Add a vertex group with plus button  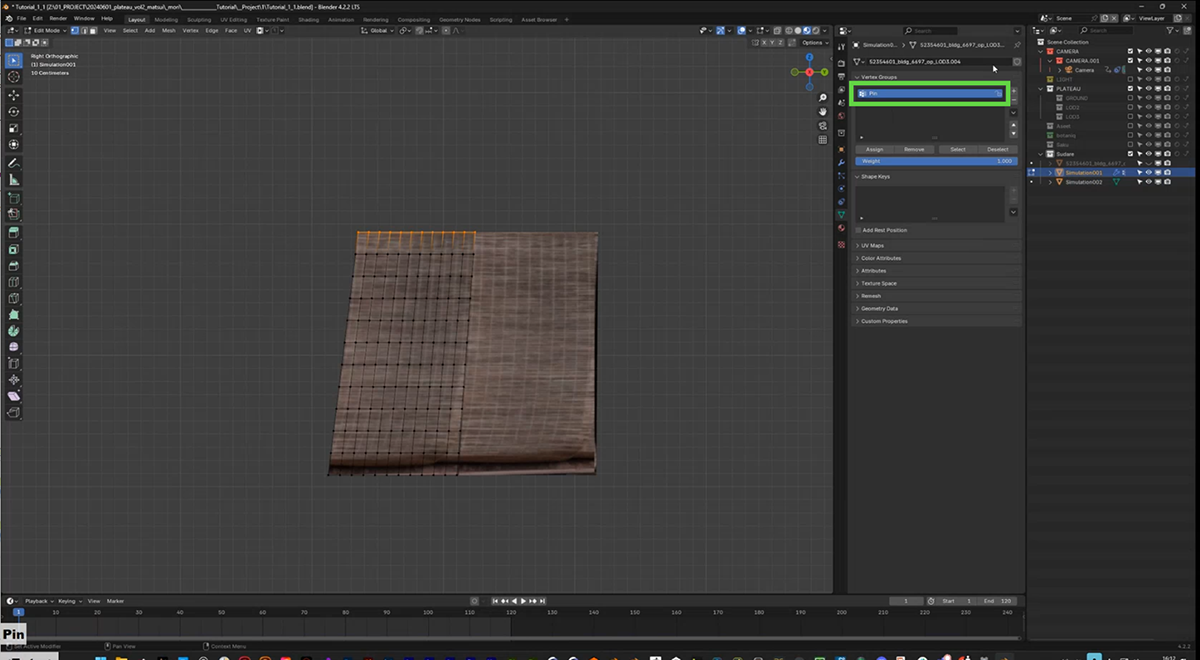click(1013, 90)
